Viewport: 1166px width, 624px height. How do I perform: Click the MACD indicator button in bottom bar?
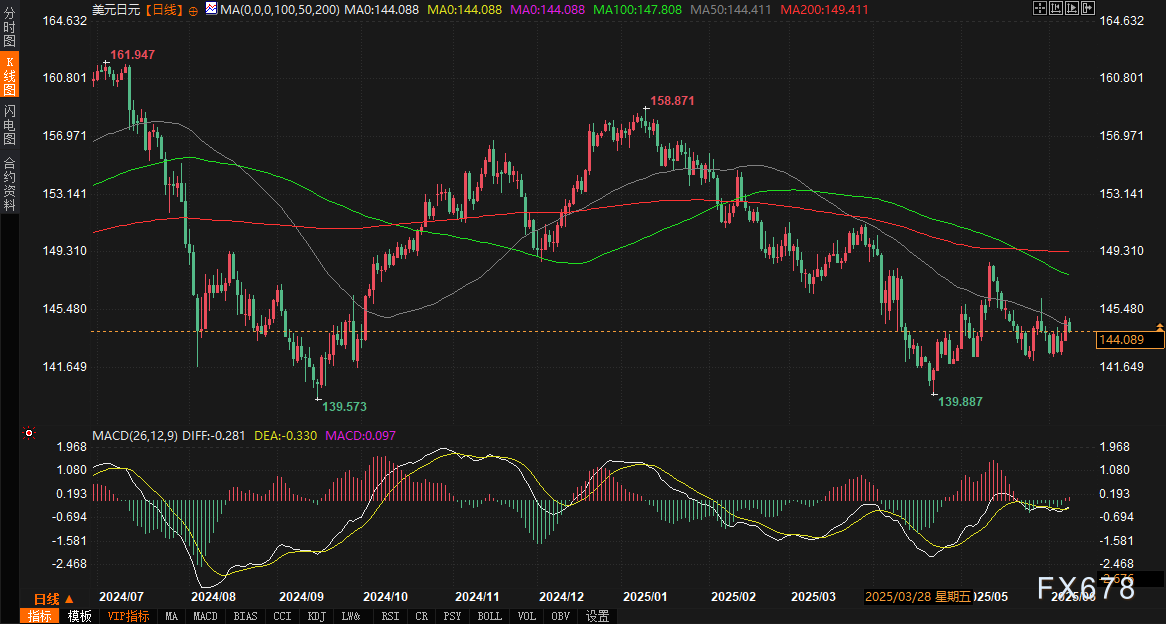pos(205,616)
